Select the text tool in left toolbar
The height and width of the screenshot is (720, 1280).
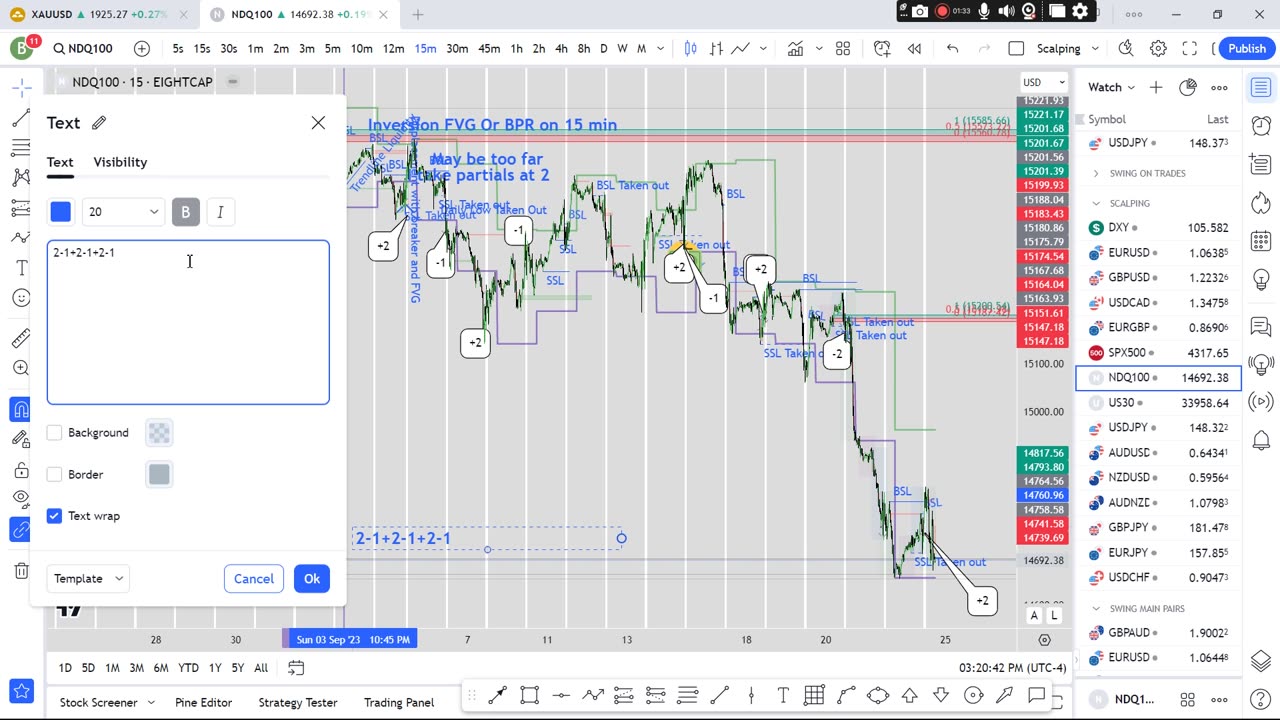pyautogui.click(x=21, y=267)
